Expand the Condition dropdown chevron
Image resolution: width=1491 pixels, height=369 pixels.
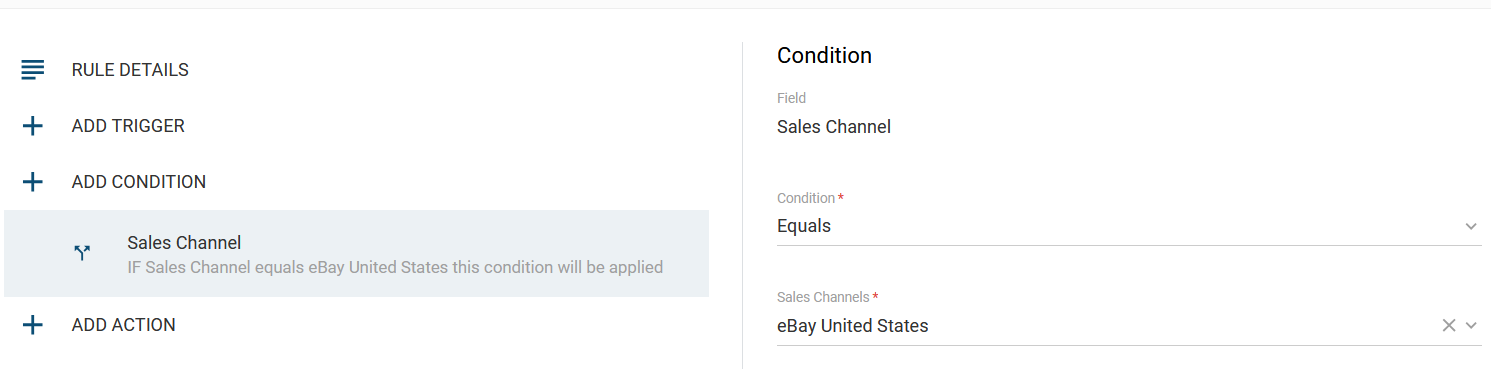point(1471,226)
